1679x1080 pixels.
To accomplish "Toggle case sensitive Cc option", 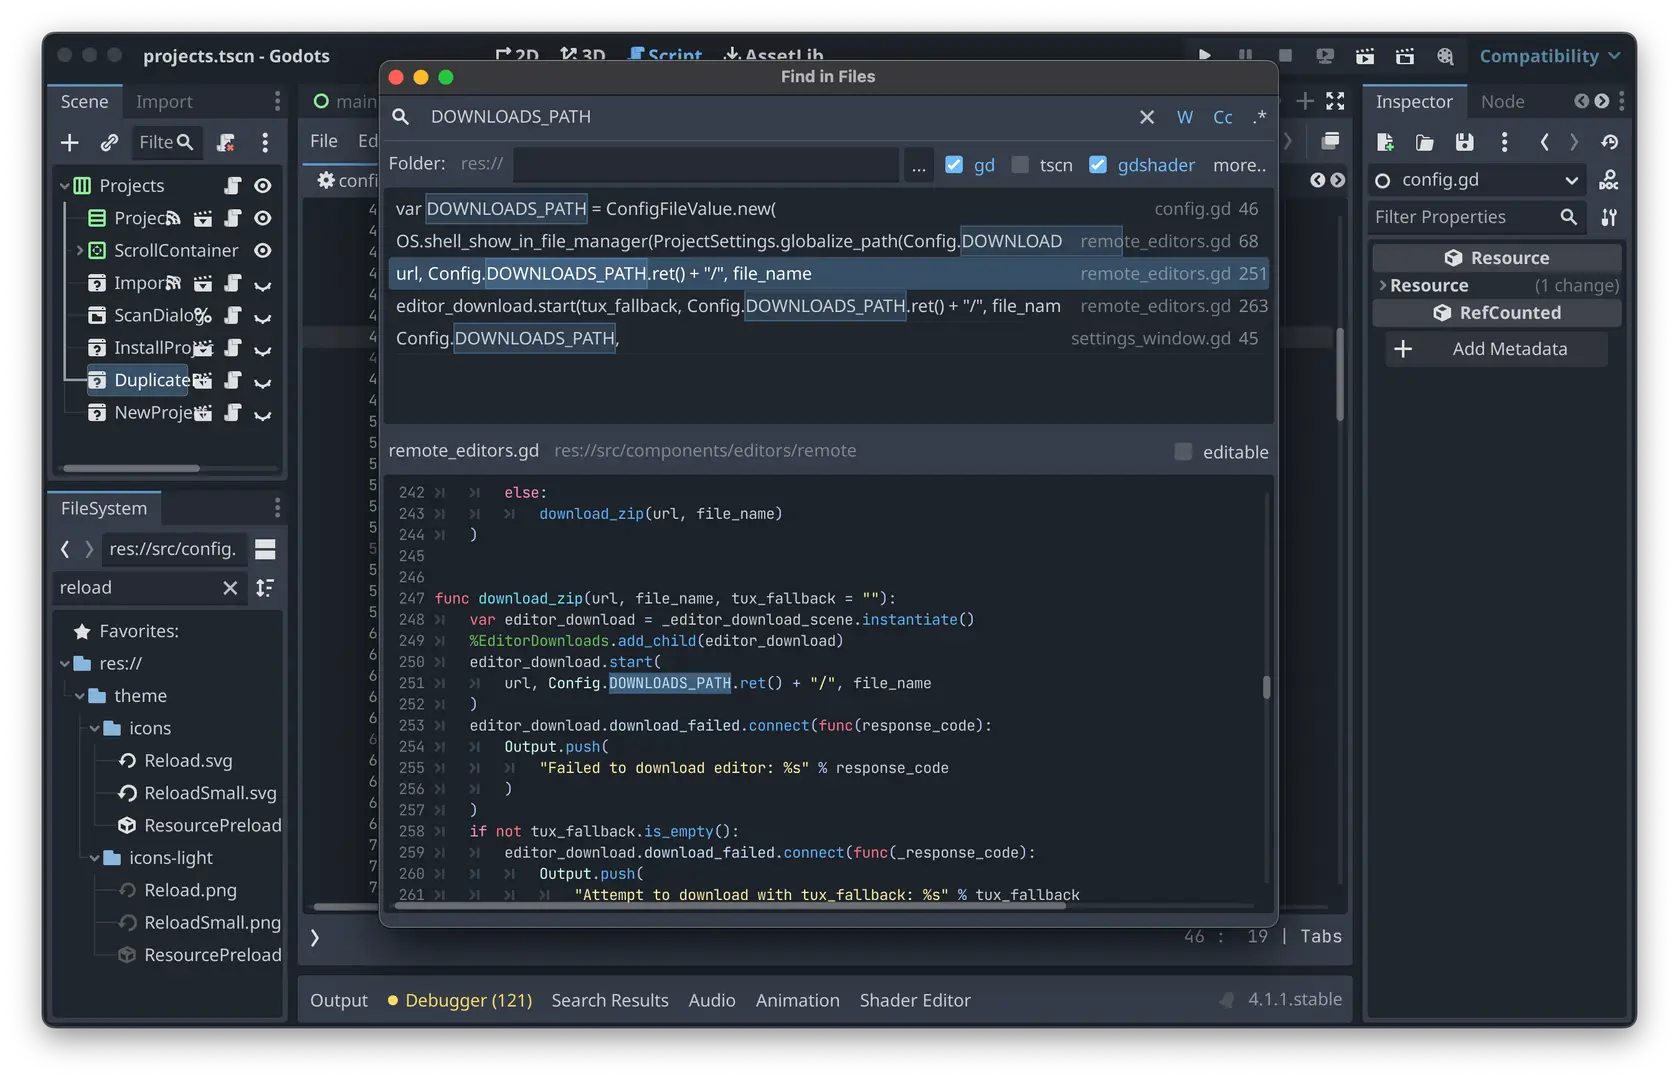I will tap(1223, 117).
